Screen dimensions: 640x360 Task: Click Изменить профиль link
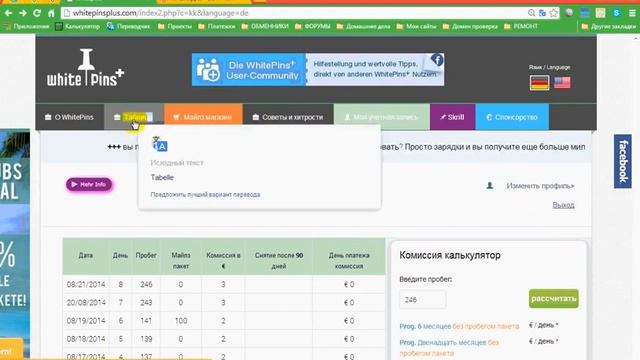click(x=540, y=186)
